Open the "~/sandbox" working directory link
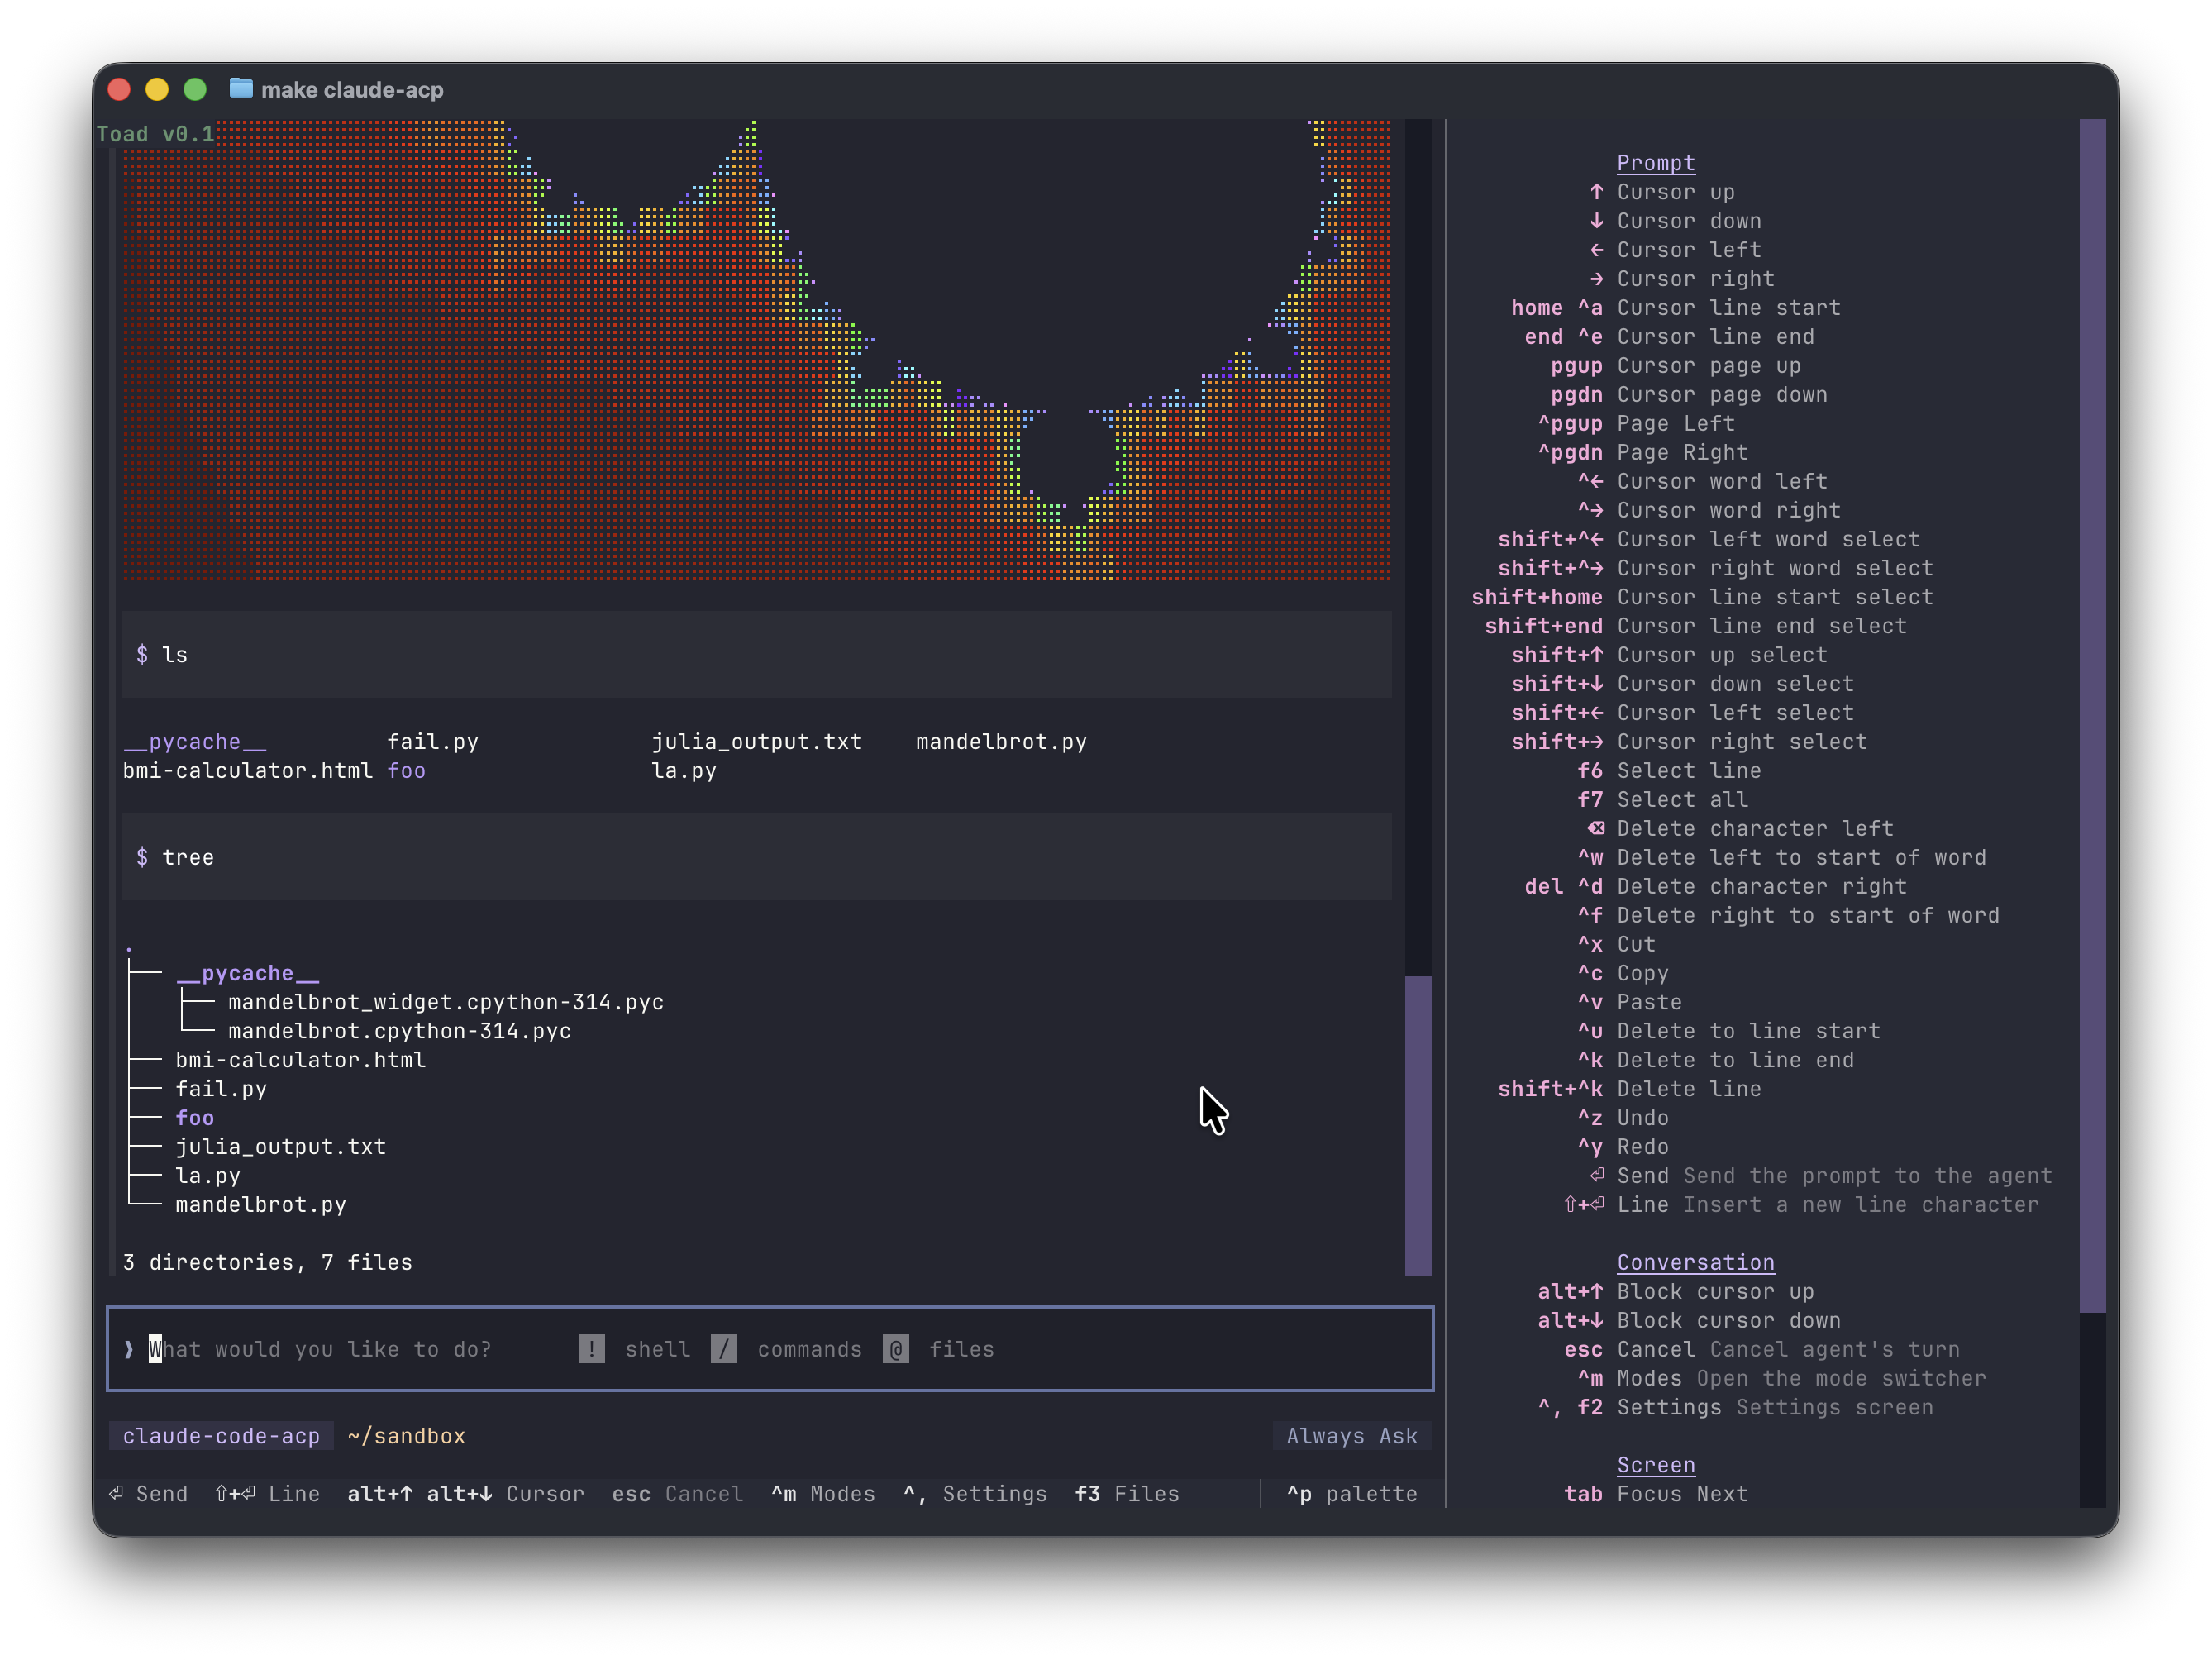The width and height of the screenshot is (2212, 1660). pyautogui.click(x=406, y=1435)
